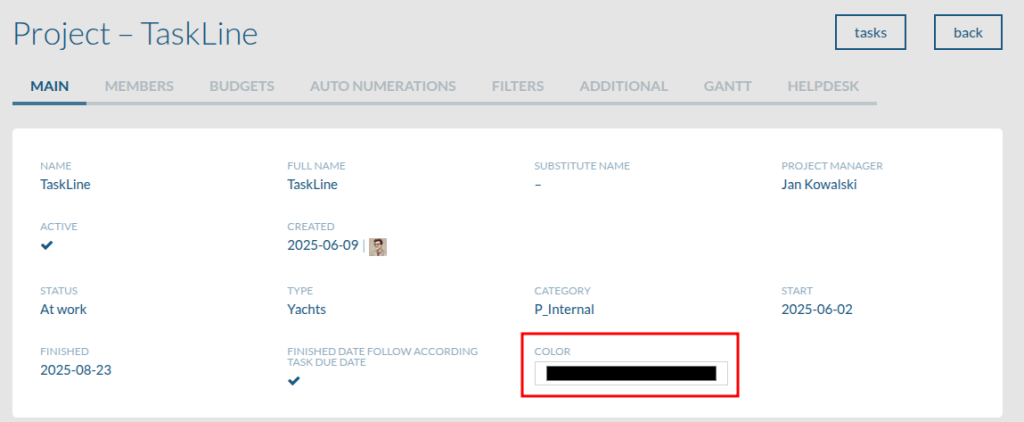Image resolution: width=1024 pixels, height=422 pixels.
Task: Click the finished date 2025-08-23
Action: 76,370
